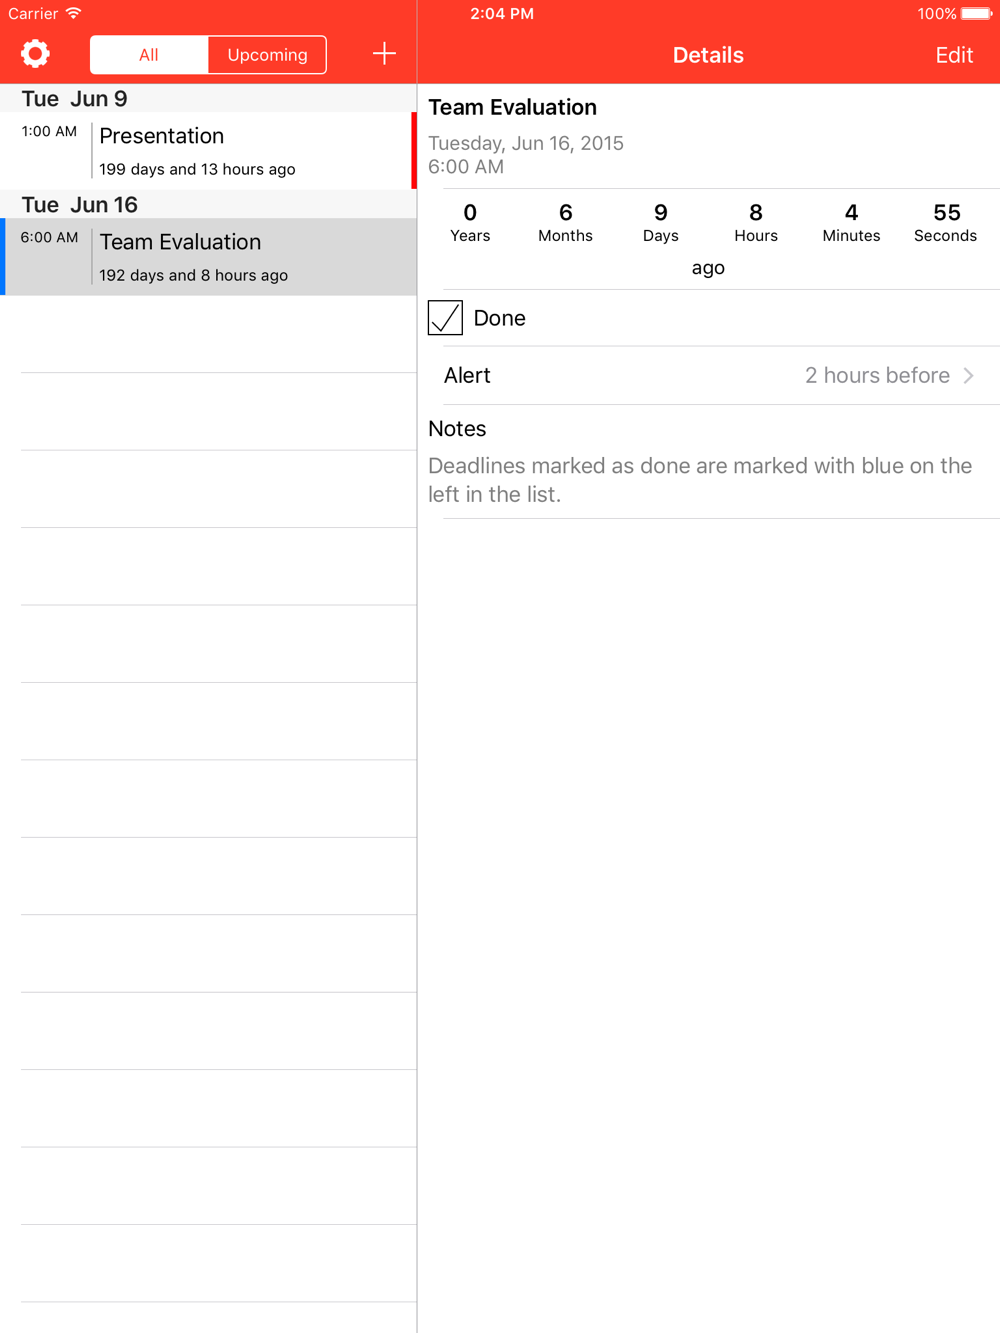Add a new deadline with plus icon
1000x1333 pixels.
click(x=384, y=54)
